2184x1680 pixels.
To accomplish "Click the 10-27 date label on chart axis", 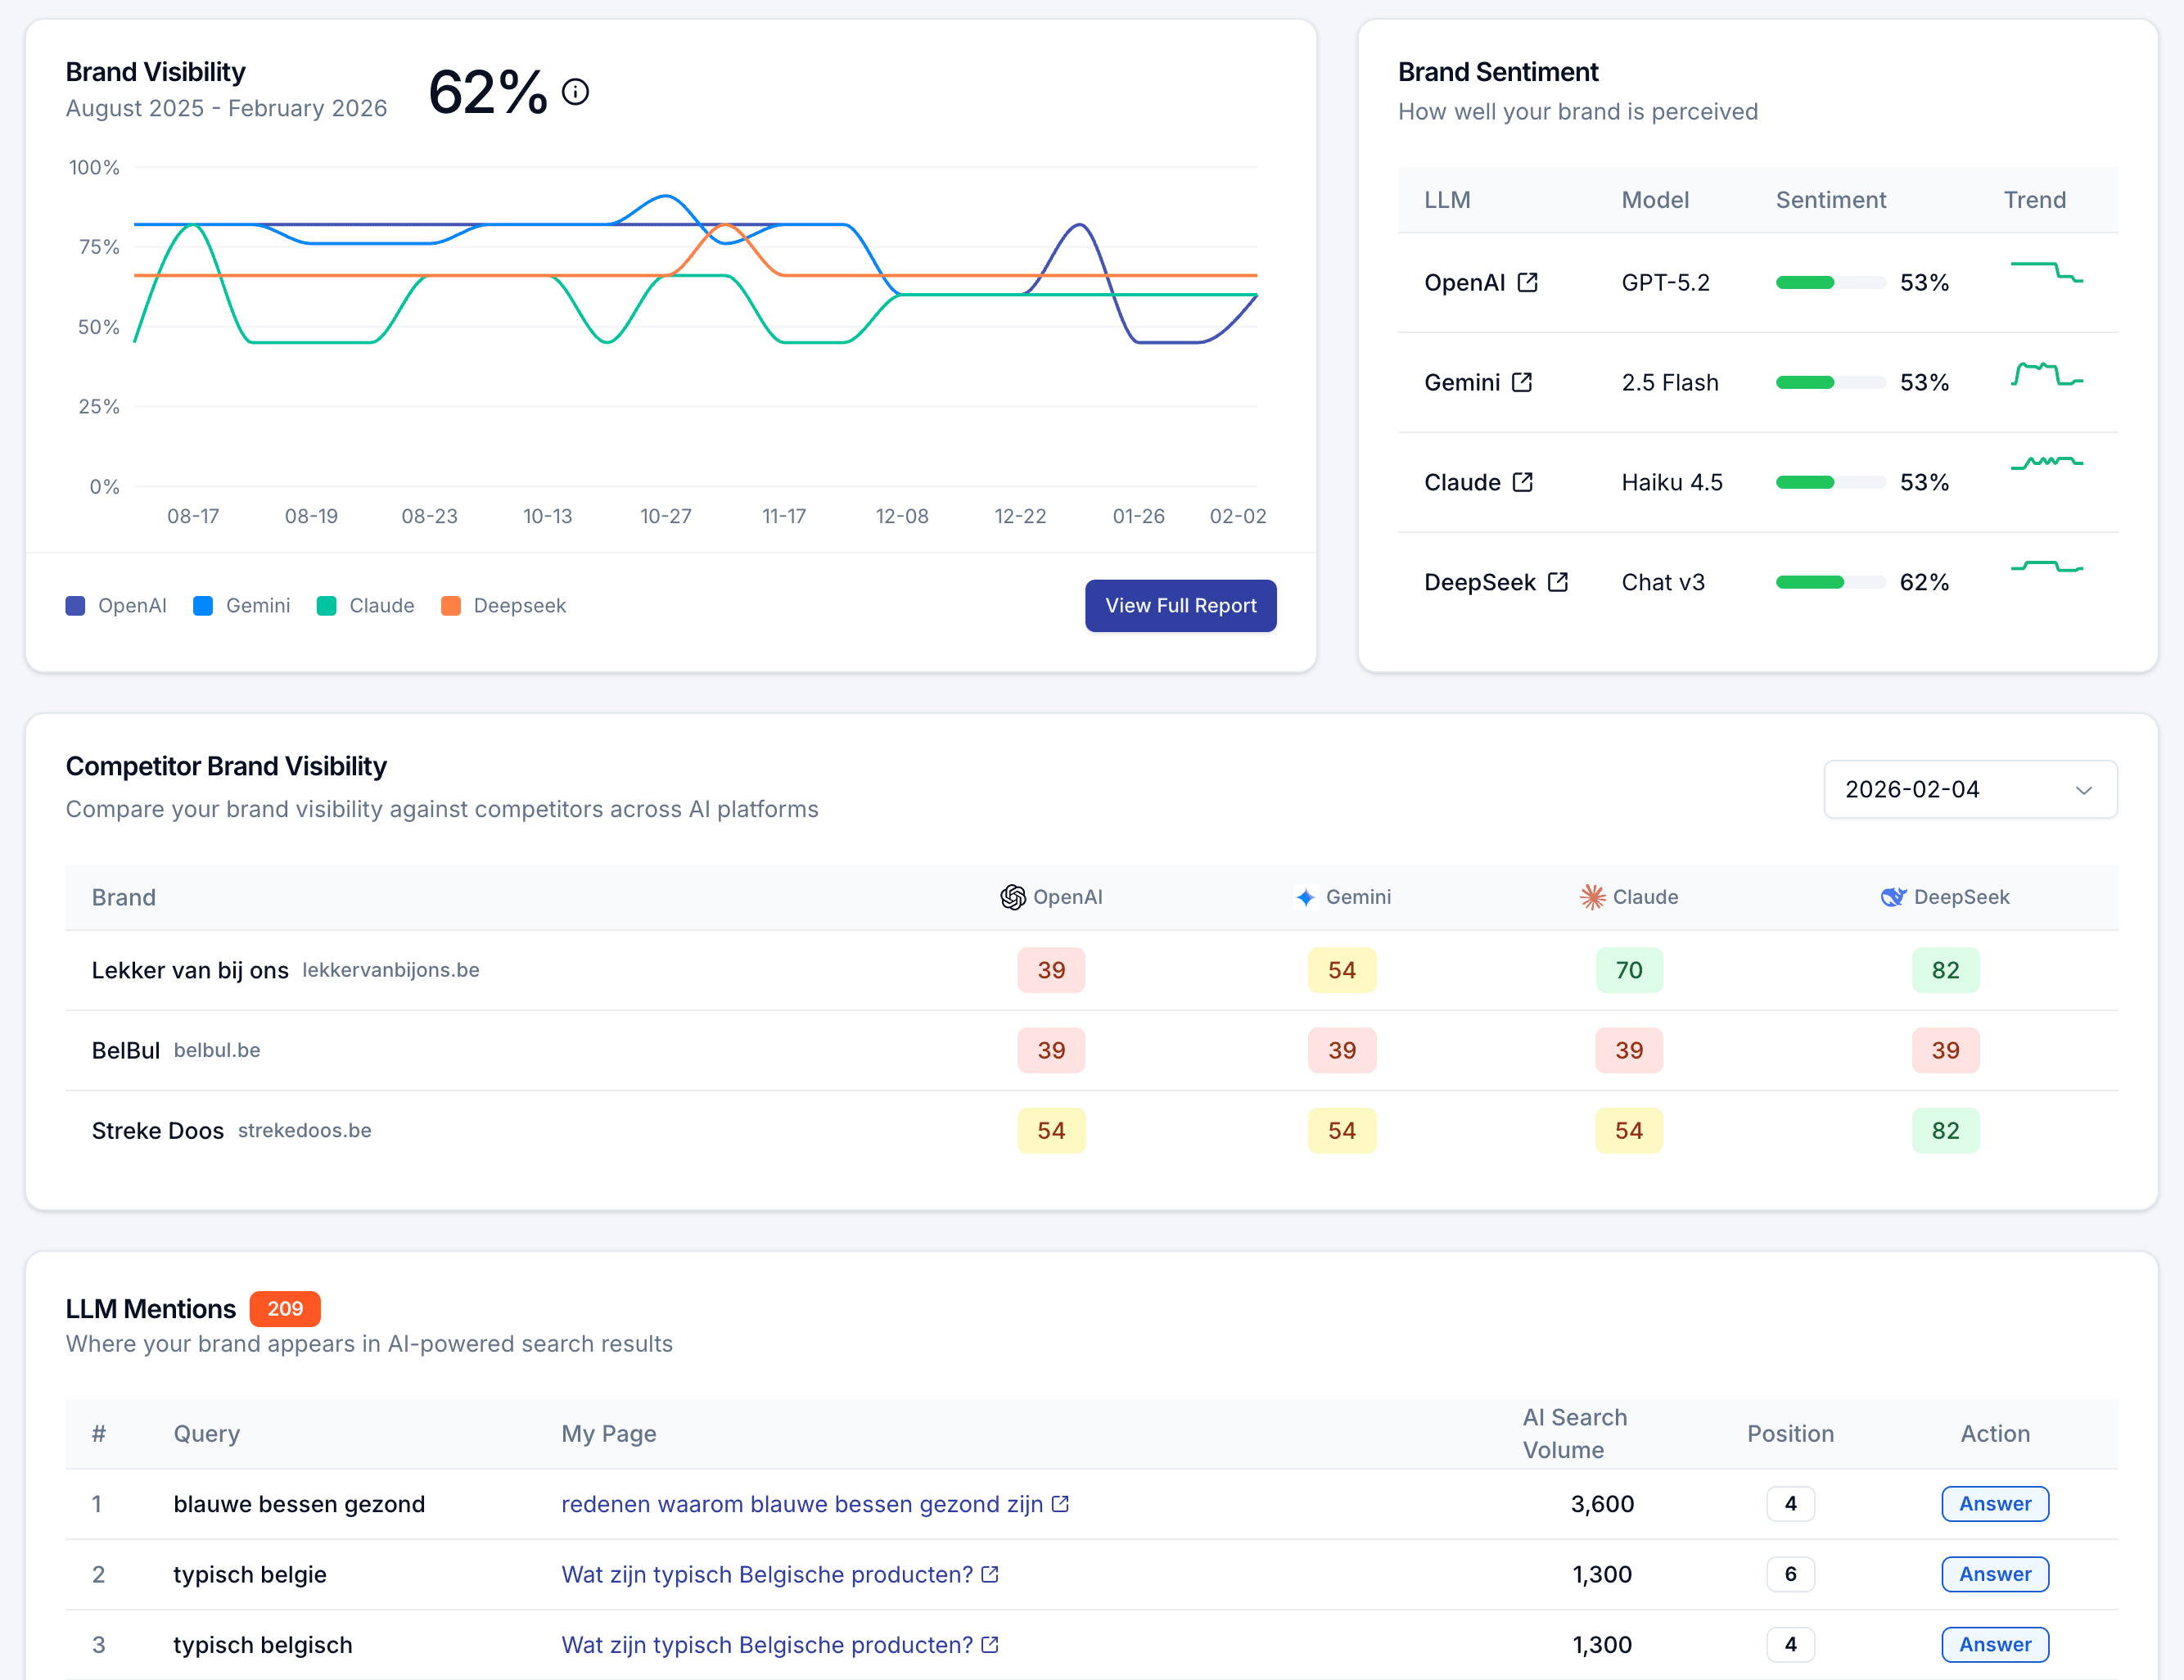I will point(665,516).
